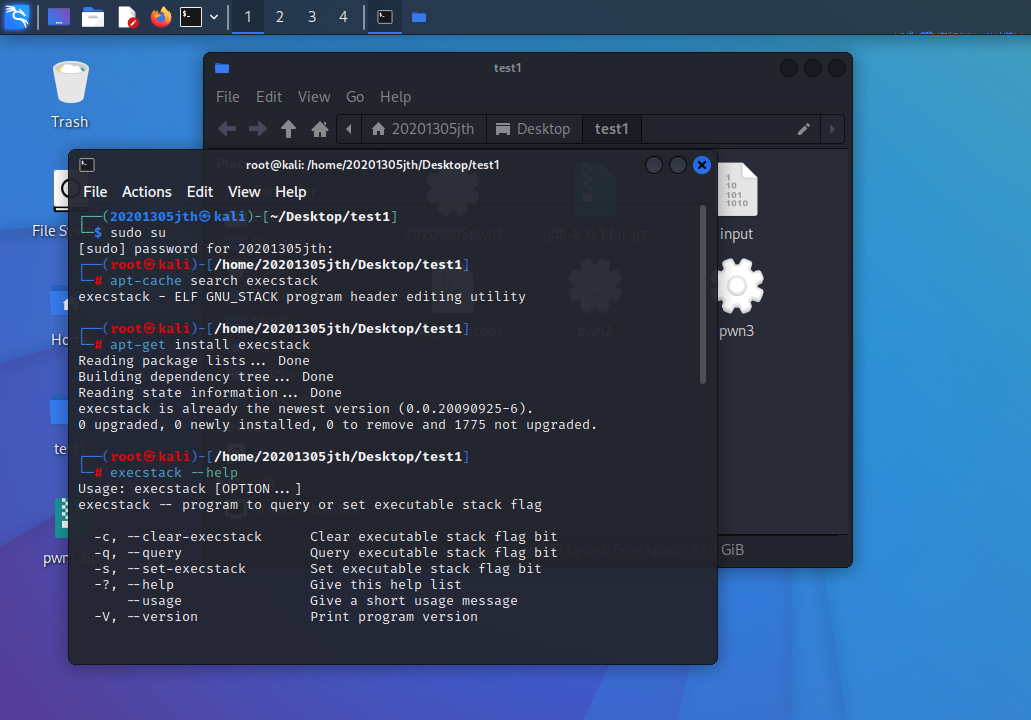The width and height of the screenshot is (1031, 720).
Task: Click the terminal window title icon
Action: click(87, 164)
